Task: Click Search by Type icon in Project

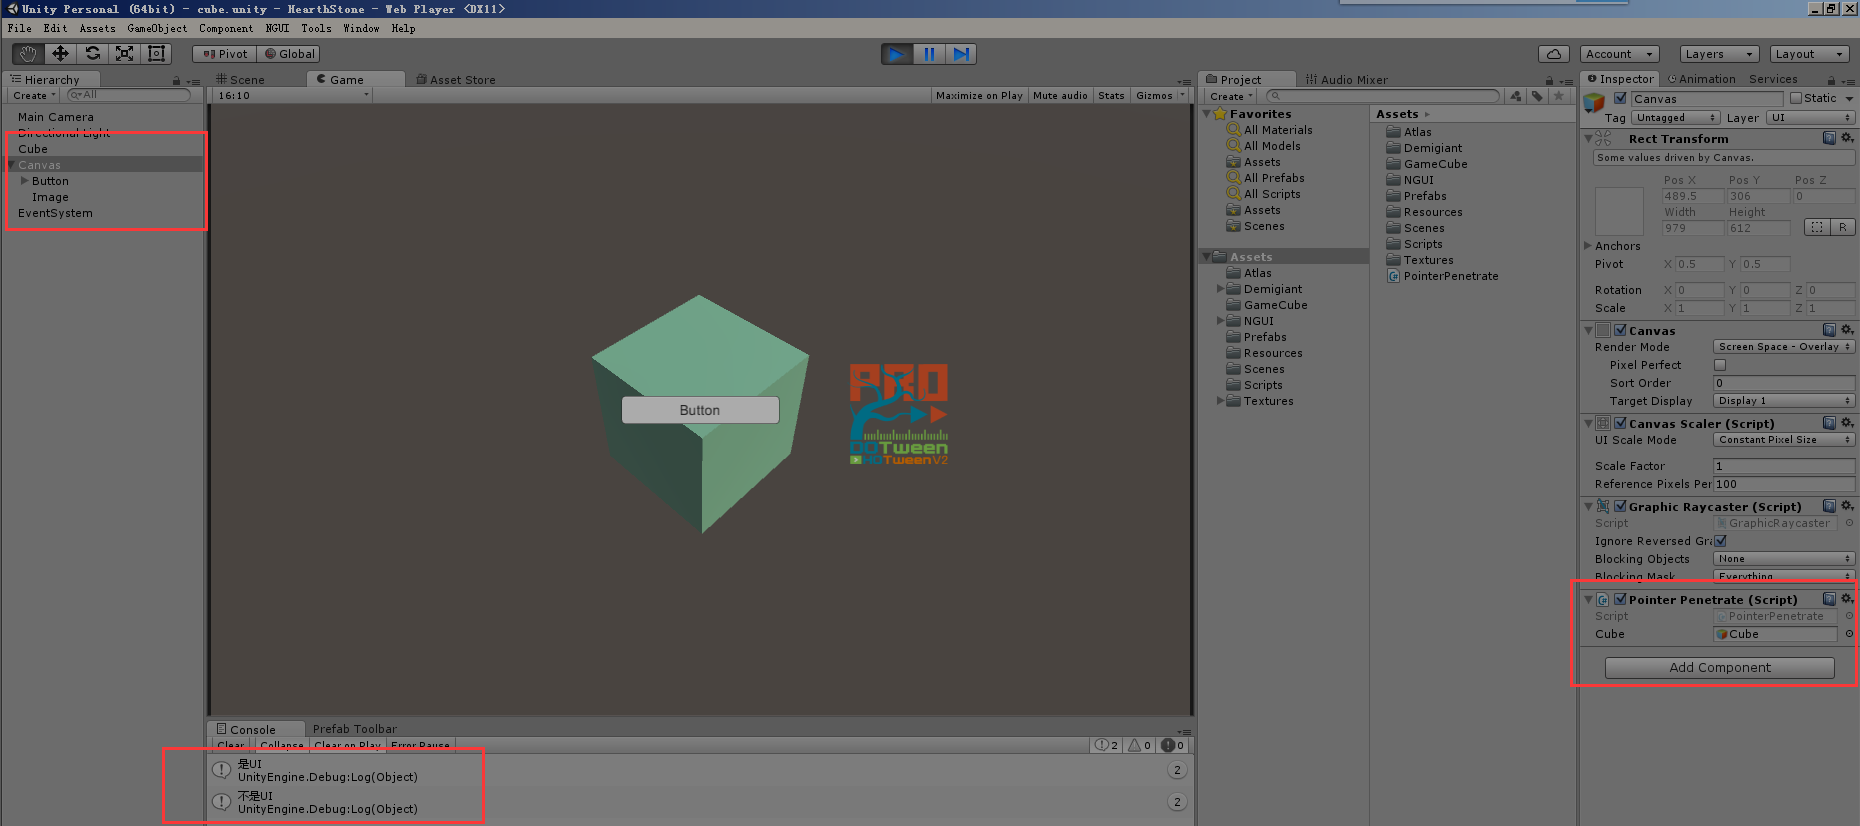Action: click(x=1516, y=96)
